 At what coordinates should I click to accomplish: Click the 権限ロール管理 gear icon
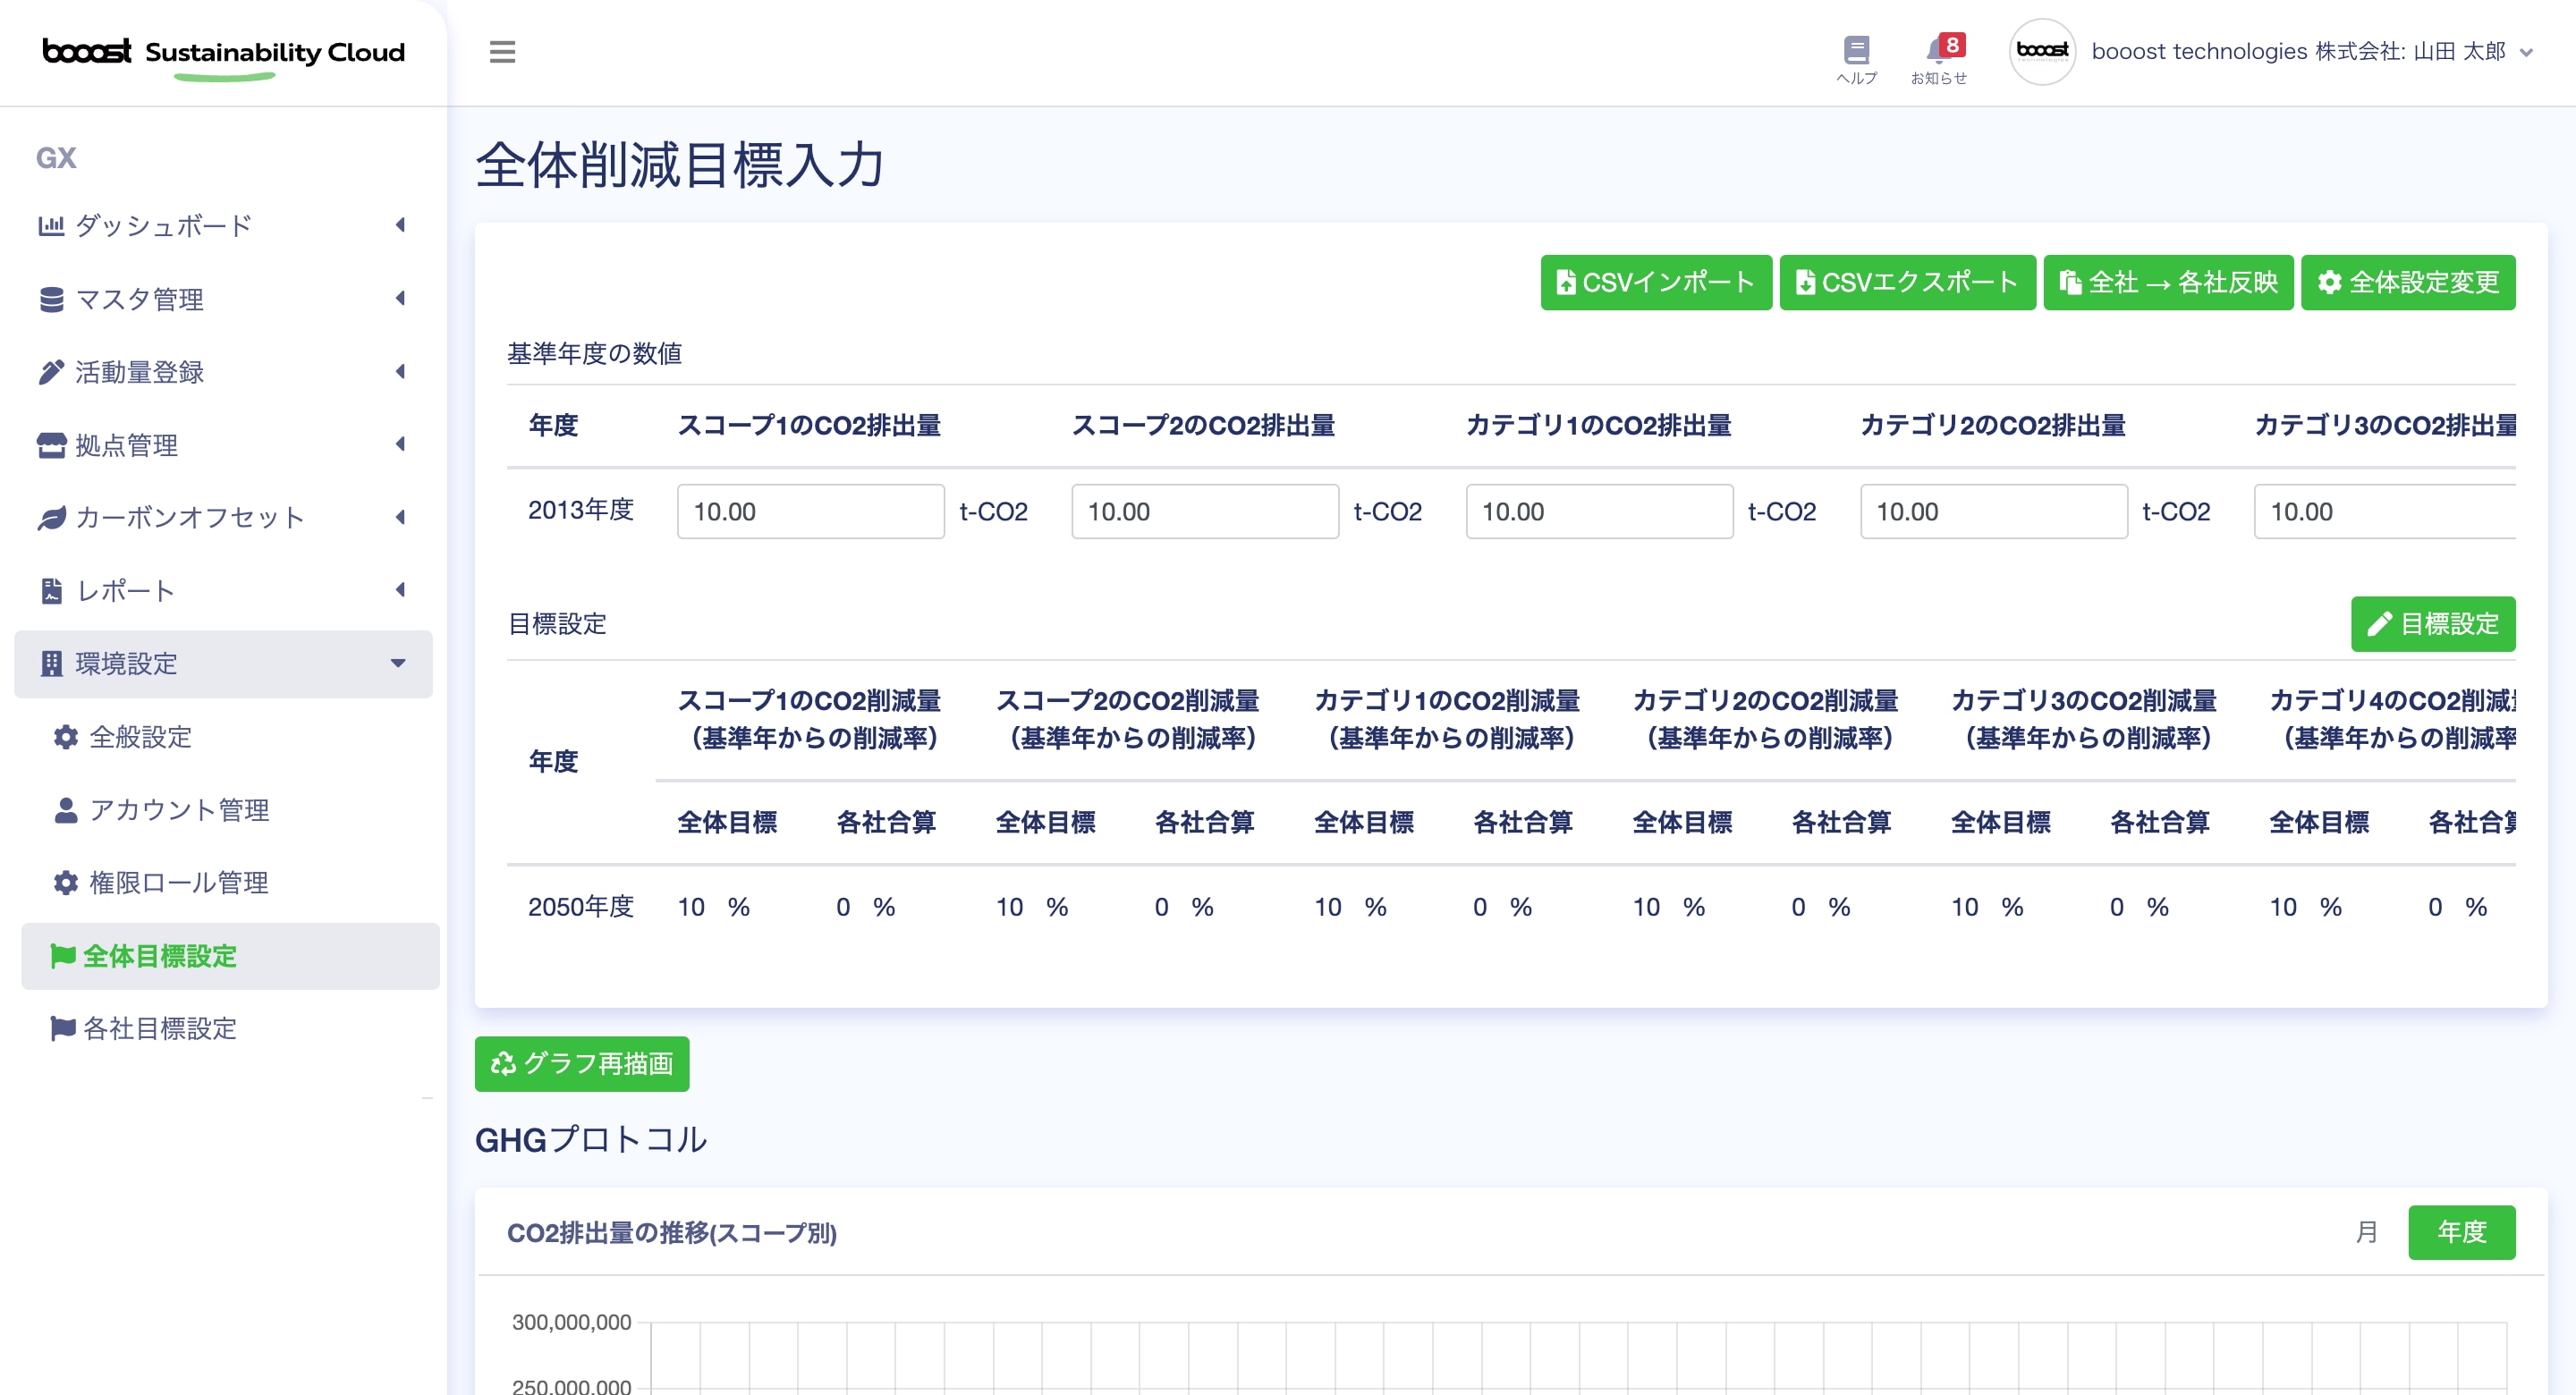click(x=66, y=883)
